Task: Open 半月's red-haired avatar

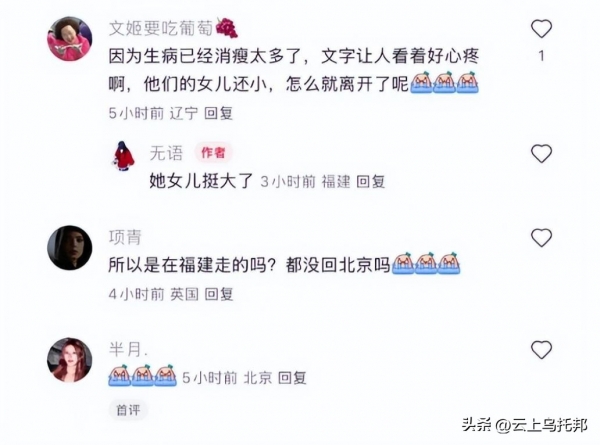Action: pos(69,360)
